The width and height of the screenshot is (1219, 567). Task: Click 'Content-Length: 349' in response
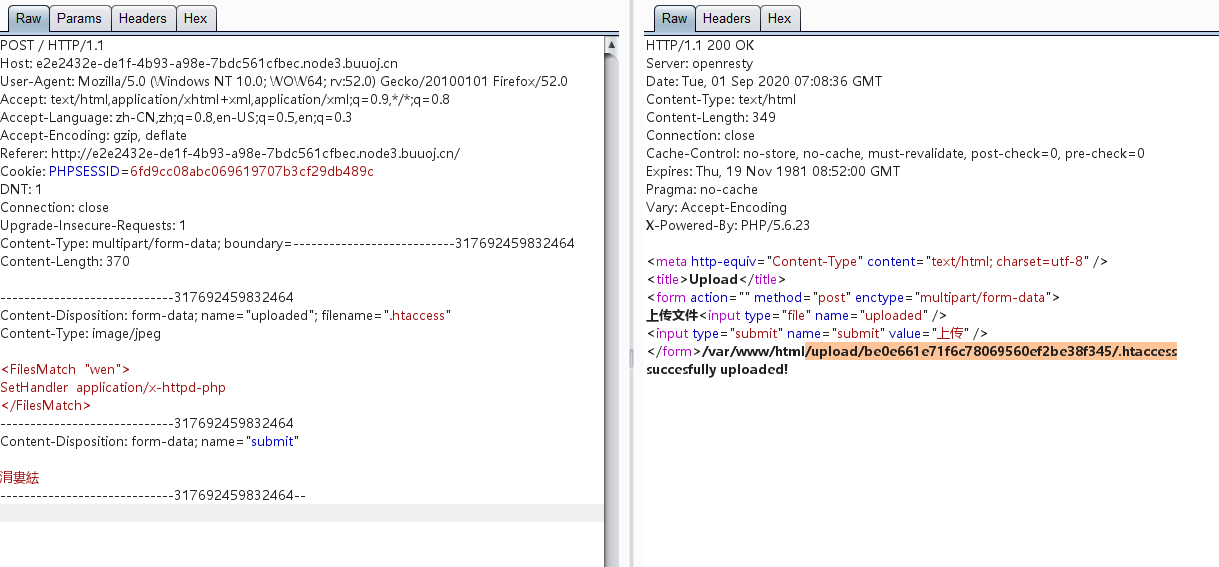pyautogui.click(x=711, y=117)
